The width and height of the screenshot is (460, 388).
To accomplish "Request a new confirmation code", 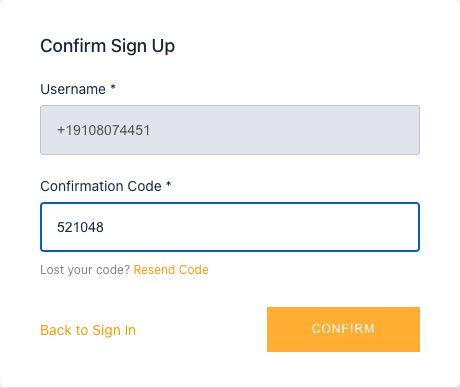I will (x=171, y=270).
